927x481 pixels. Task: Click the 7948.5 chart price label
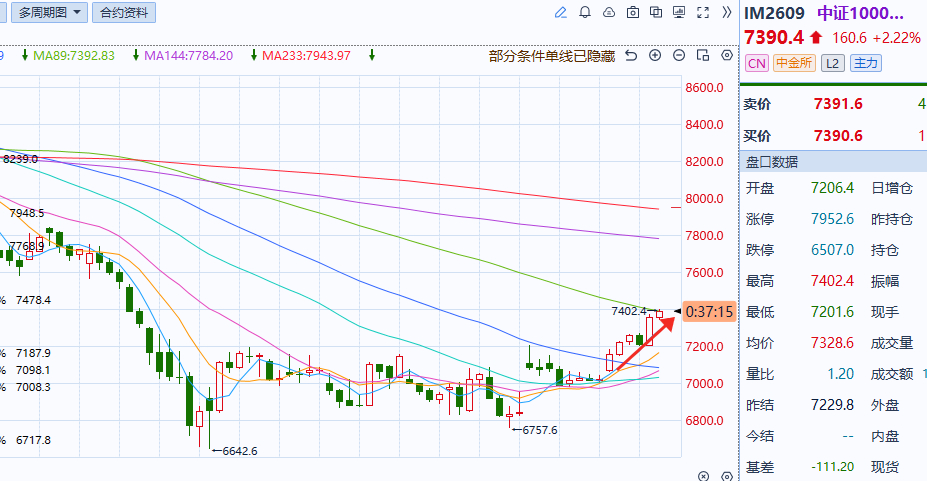pyautogui.click(x=27, y=213)
